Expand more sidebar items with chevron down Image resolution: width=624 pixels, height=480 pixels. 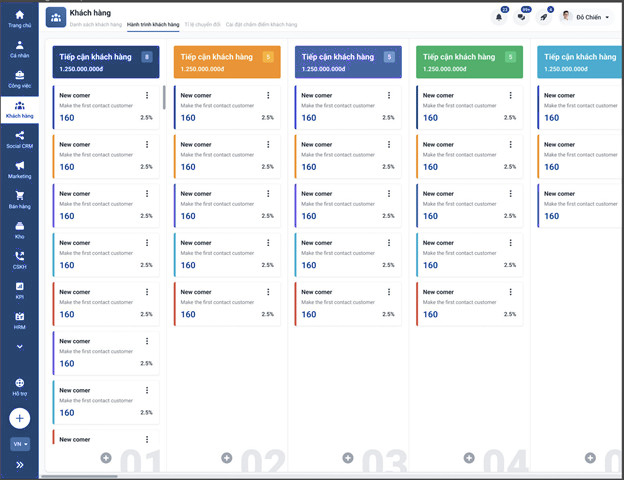[x=19, y=346]
